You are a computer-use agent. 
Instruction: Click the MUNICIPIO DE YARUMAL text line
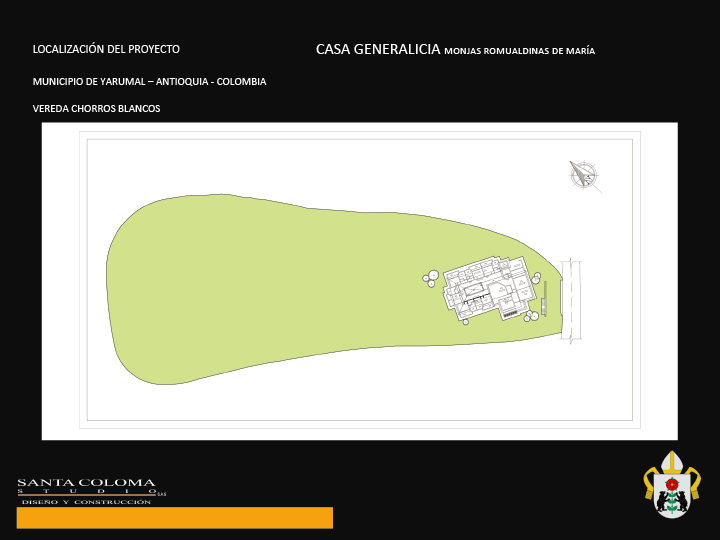pyautogui.click(x=149, y=82)
